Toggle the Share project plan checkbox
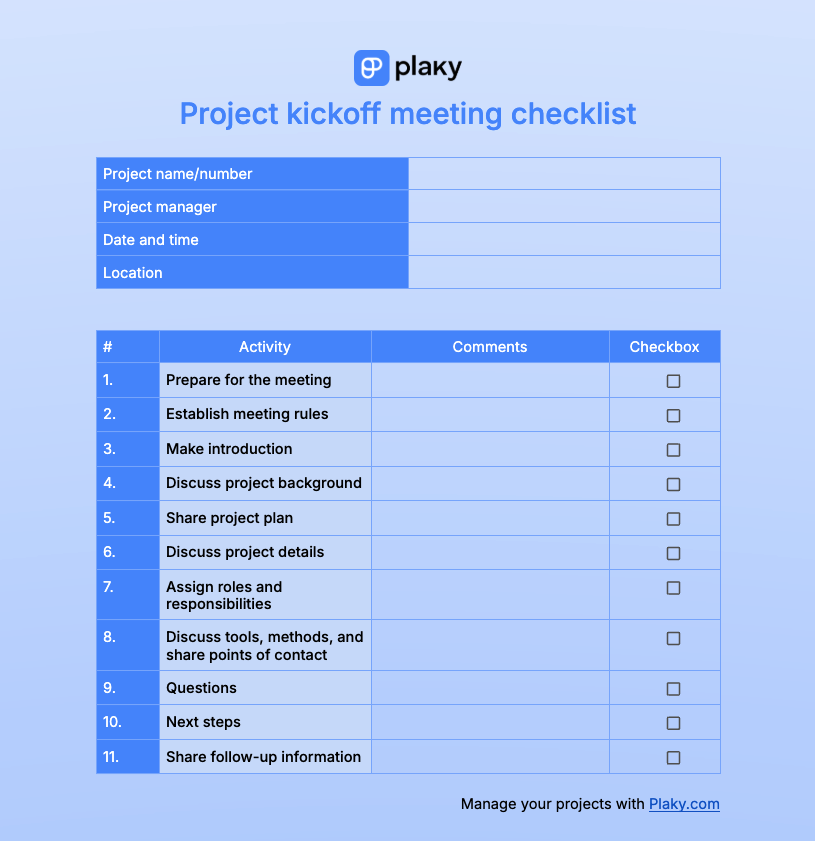The image size is (815, 841). (673, 519)
